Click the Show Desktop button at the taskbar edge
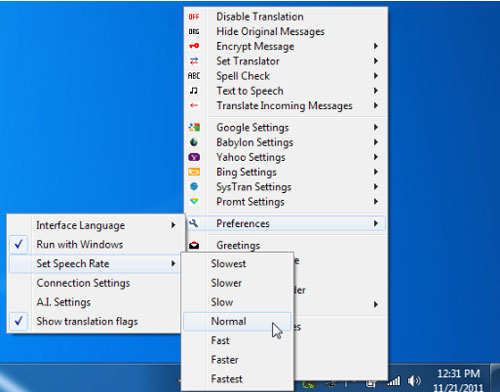Viewport: 500px width, 392px height. click(495, 378)
